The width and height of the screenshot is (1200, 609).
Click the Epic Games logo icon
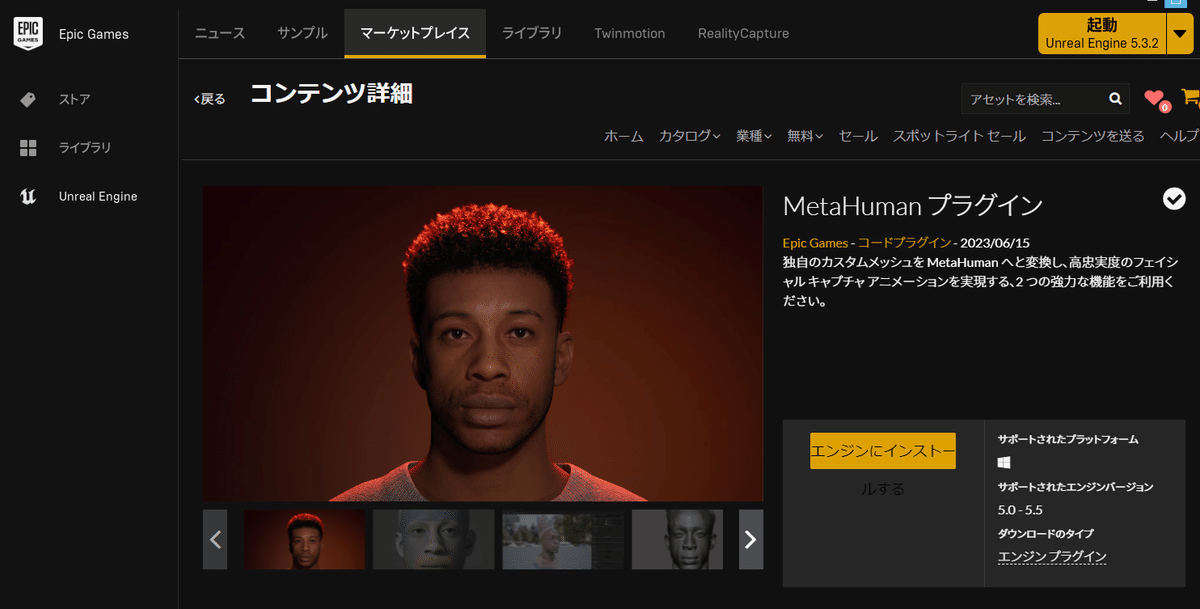tap(28, 33)
